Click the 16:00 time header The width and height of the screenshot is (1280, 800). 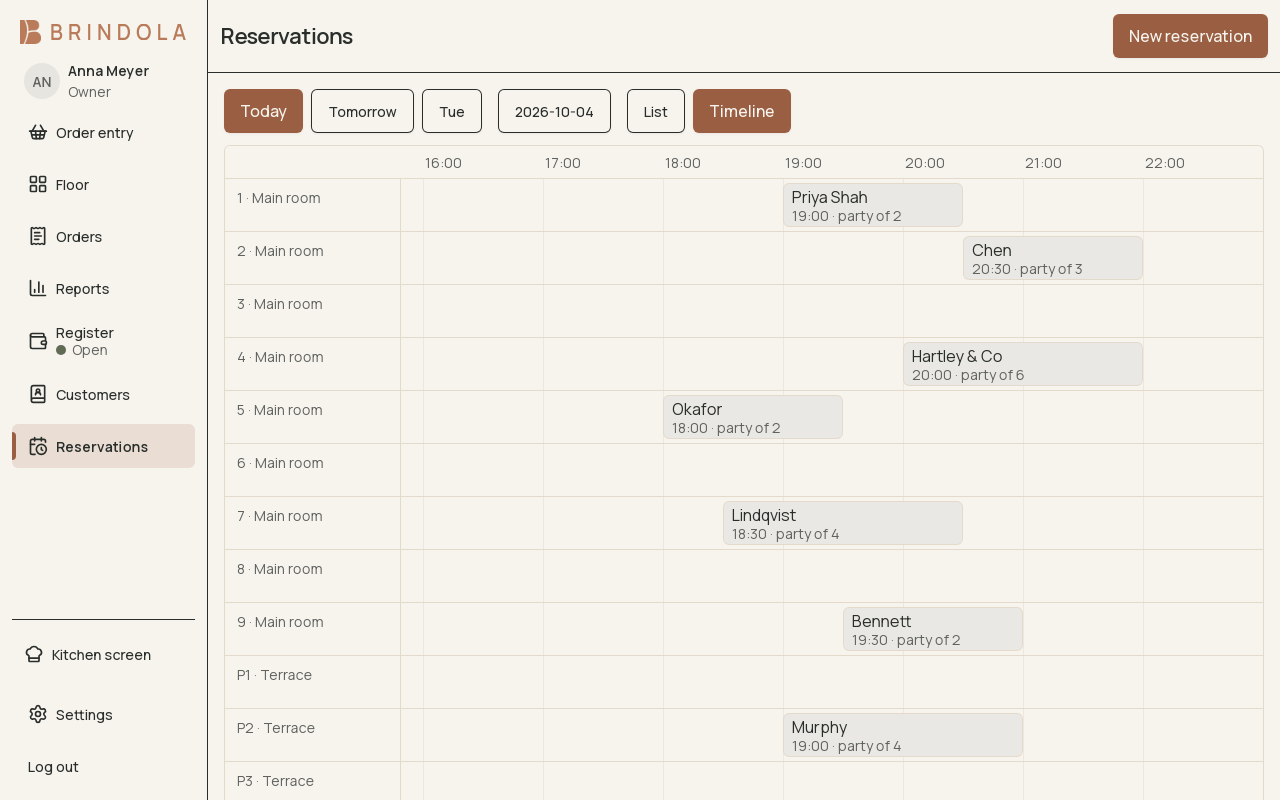point(443,162)
